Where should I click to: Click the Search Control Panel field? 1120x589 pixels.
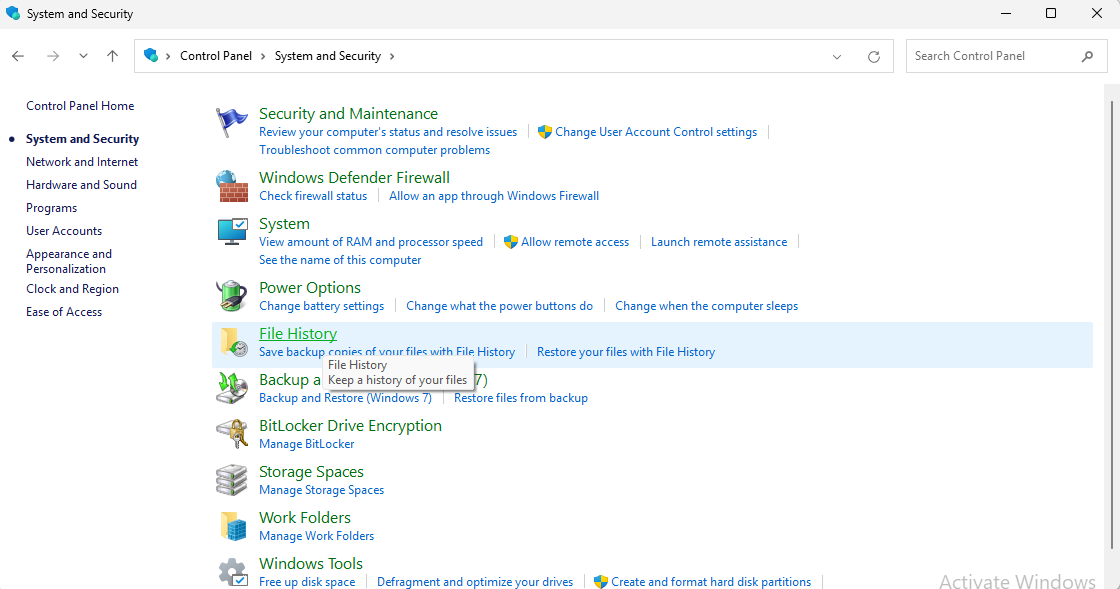[993, 56]
